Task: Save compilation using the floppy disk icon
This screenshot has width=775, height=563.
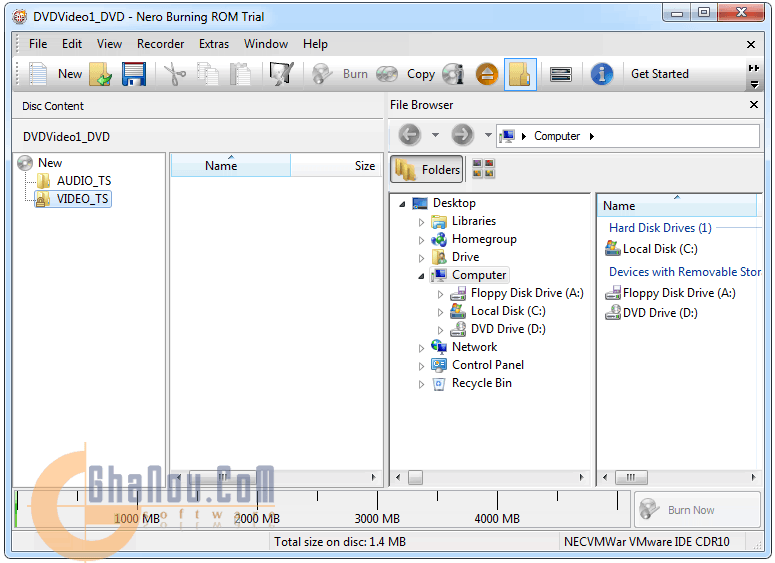Action: tap(134, 74)
